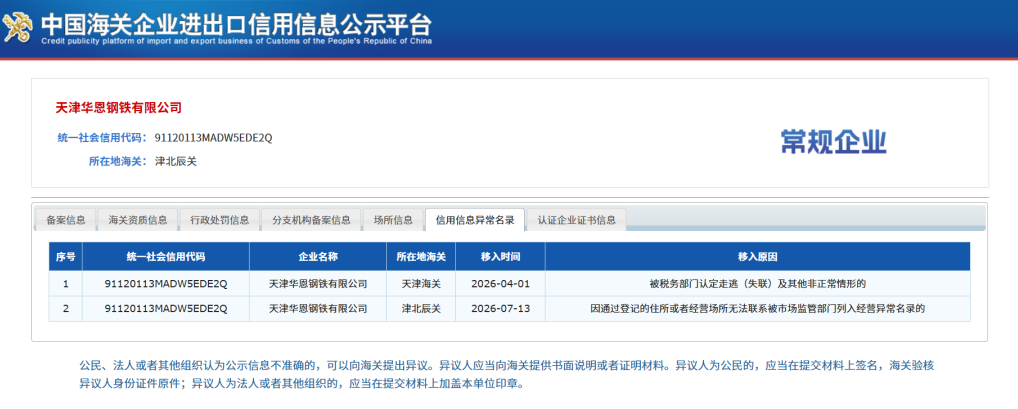Switch to the 场所信息 tab
This screenshot has height=409, width=1018.
(x=393, y=220)
